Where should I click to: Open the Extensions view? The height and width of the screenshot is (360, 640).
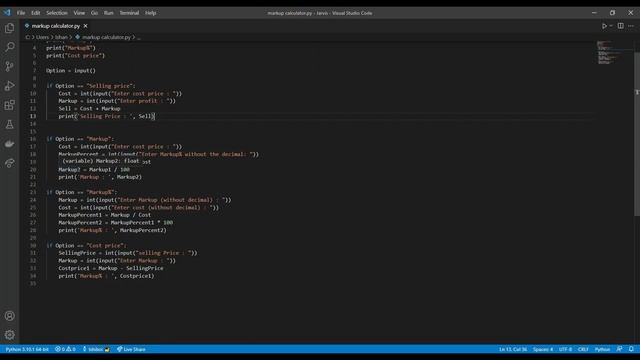9,105
